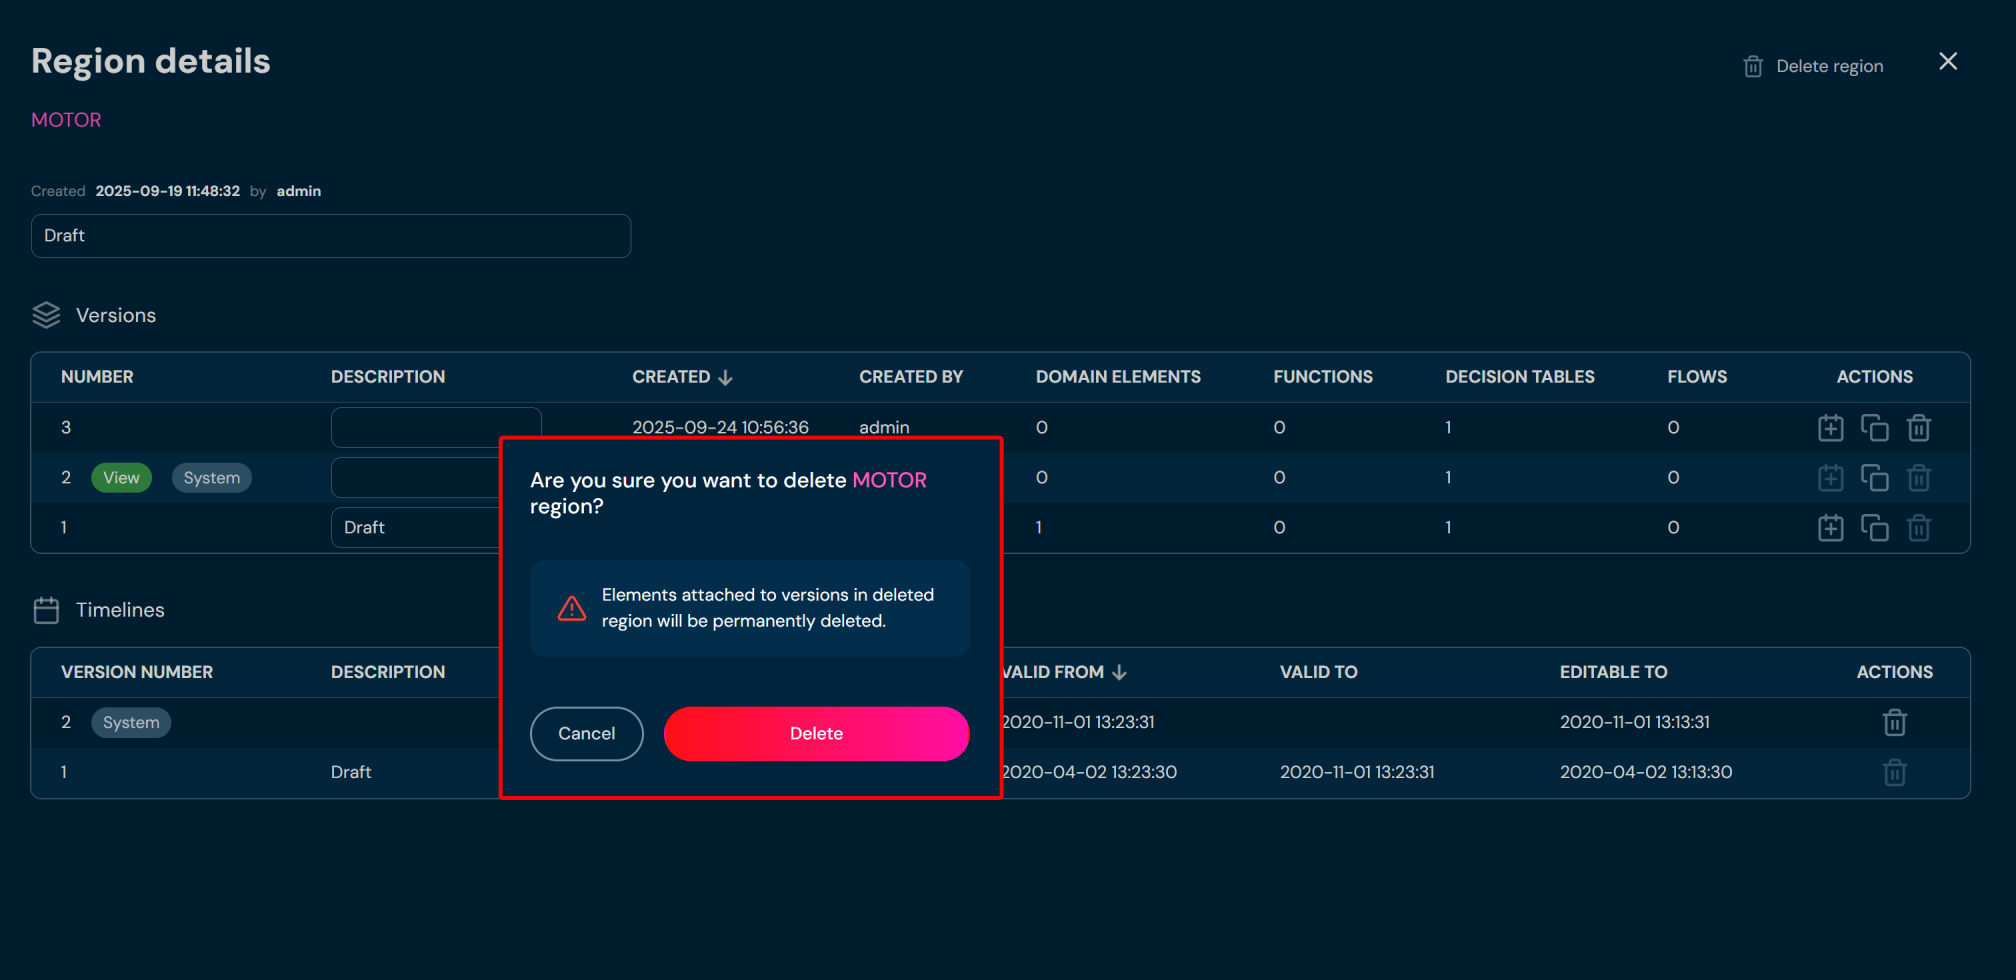This screenshot has width=2016, height=980.
Task: Click add timeline icon for version 3
Action: tap(1830, 428)
